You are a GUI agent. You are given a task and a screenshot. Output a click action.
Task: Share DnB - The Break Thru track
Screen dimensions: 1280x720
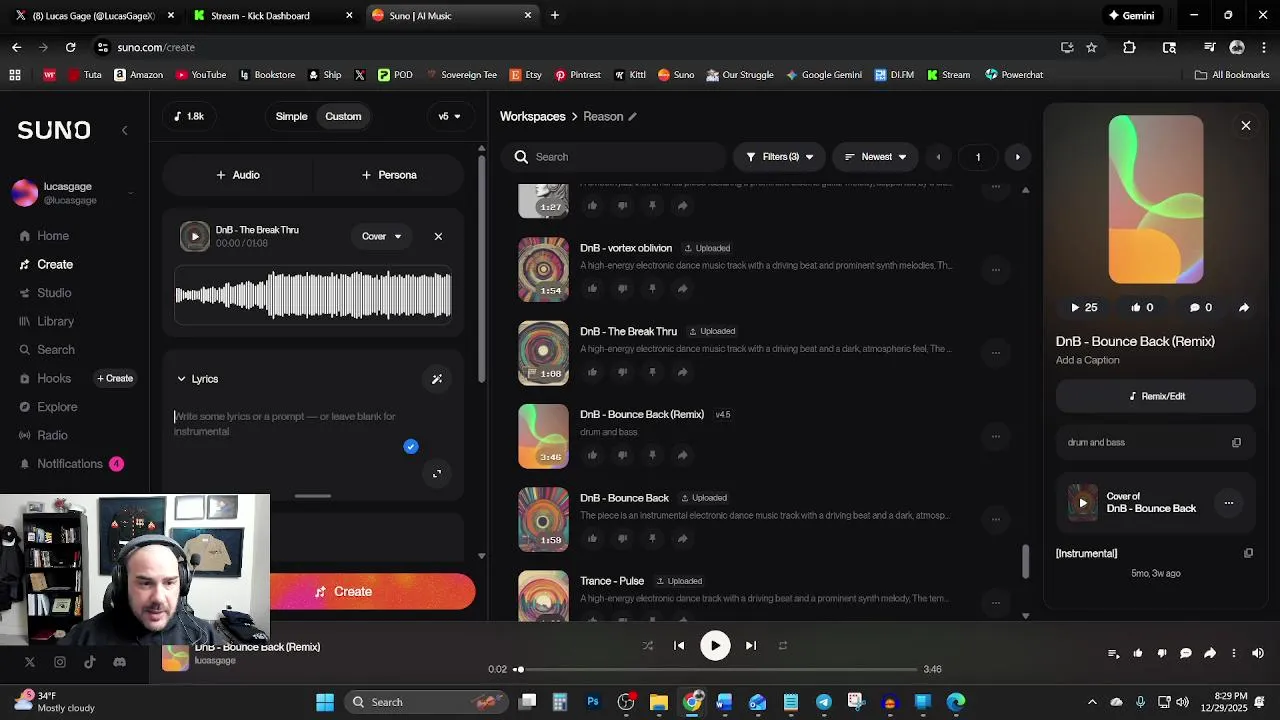tap(682, 372)
